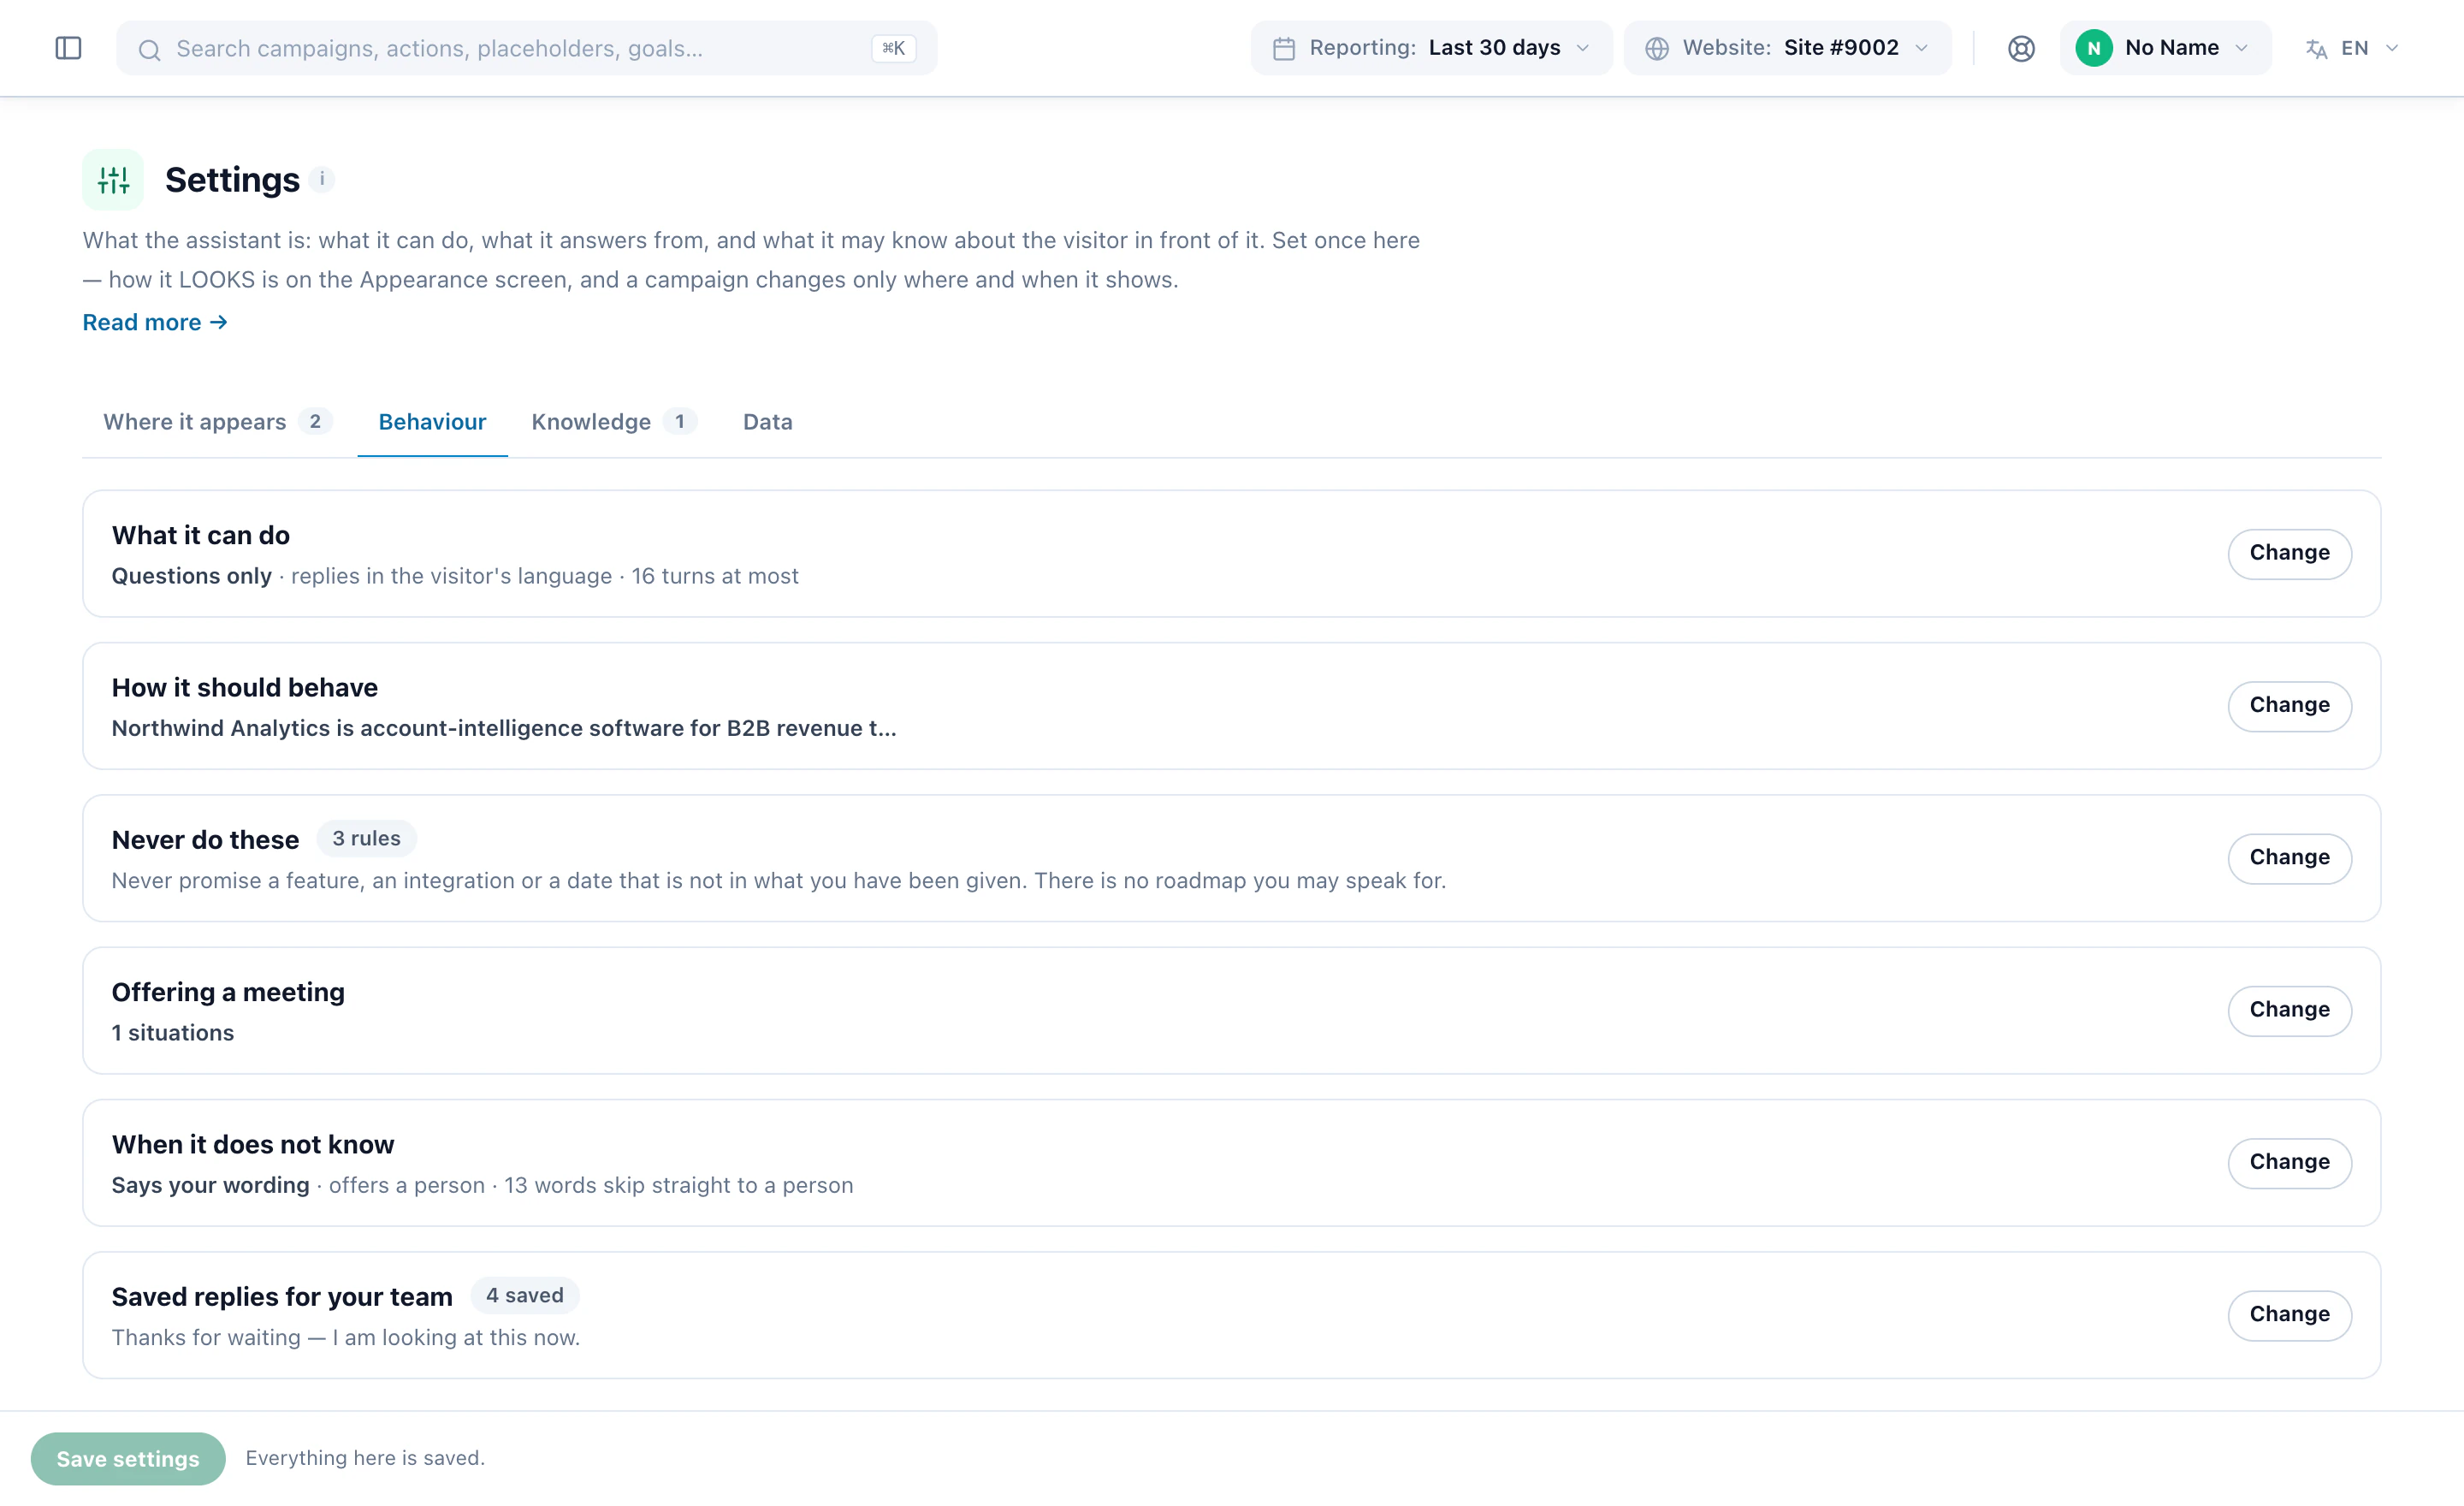Viewport: 2464px width, 1506px height.
Task: Open the EN language dropdown
Action: pos(2352,48)
